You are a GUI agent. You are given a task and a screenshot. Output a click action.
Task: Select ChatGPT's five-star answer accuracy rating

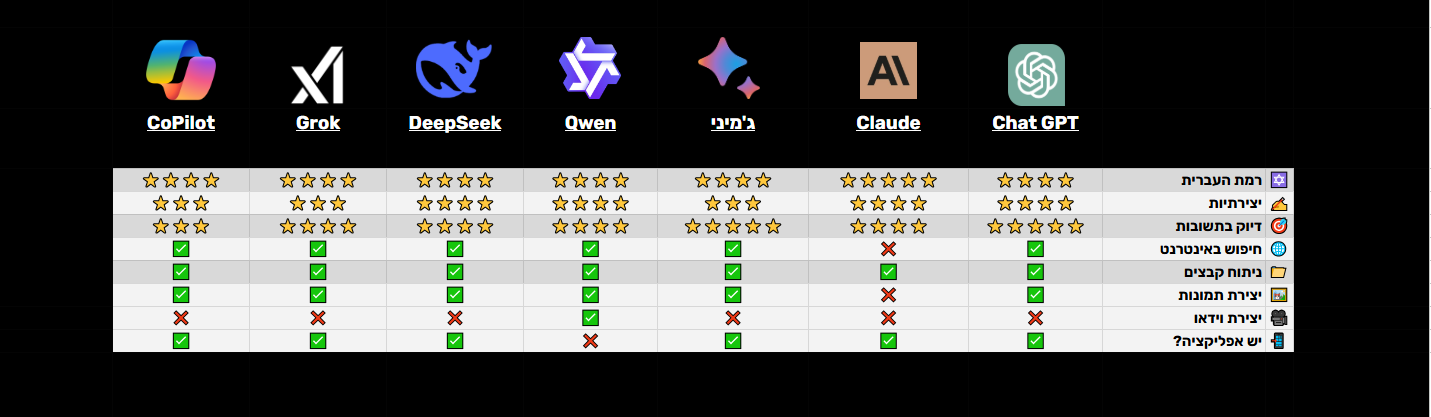tap(1035, 226)
